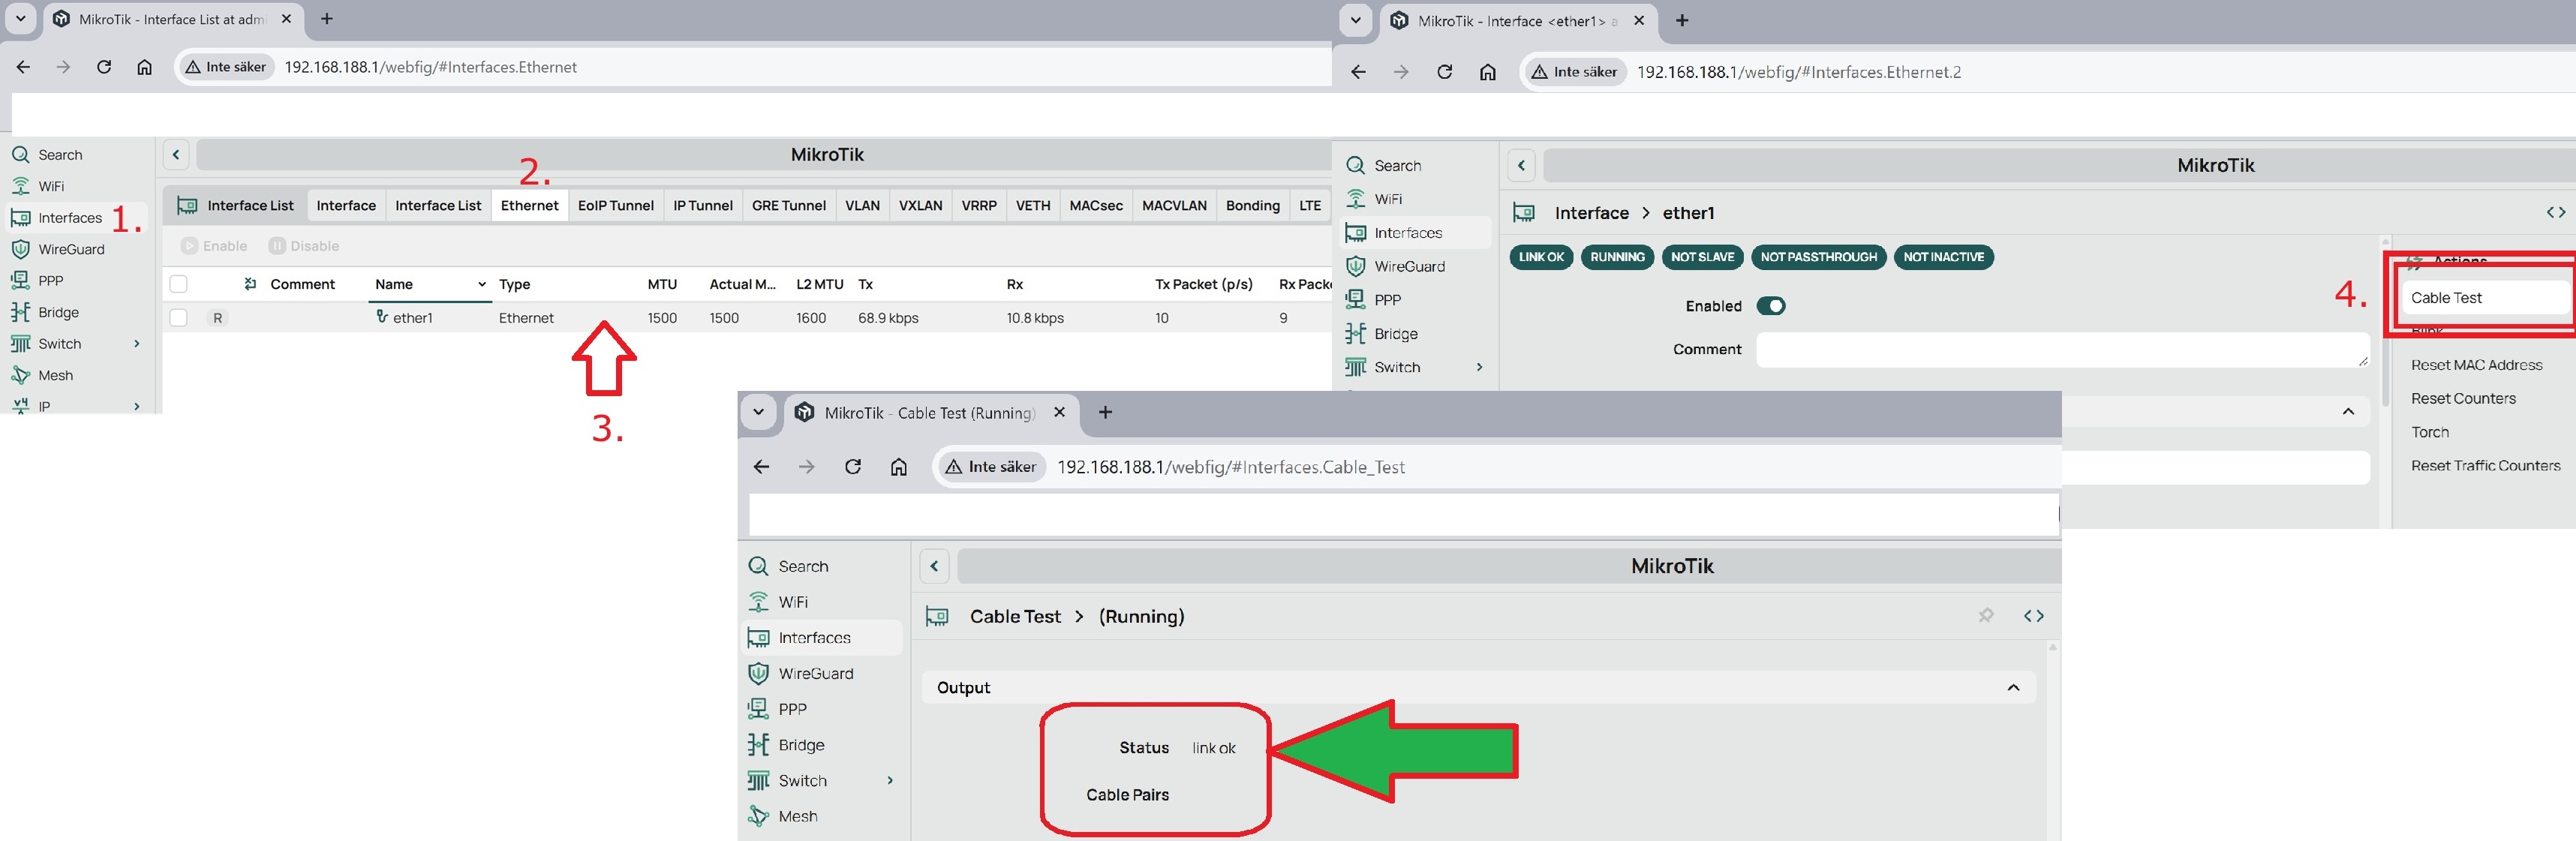Click the WireGuard shield icon in left sidebar

pos(20,249)
